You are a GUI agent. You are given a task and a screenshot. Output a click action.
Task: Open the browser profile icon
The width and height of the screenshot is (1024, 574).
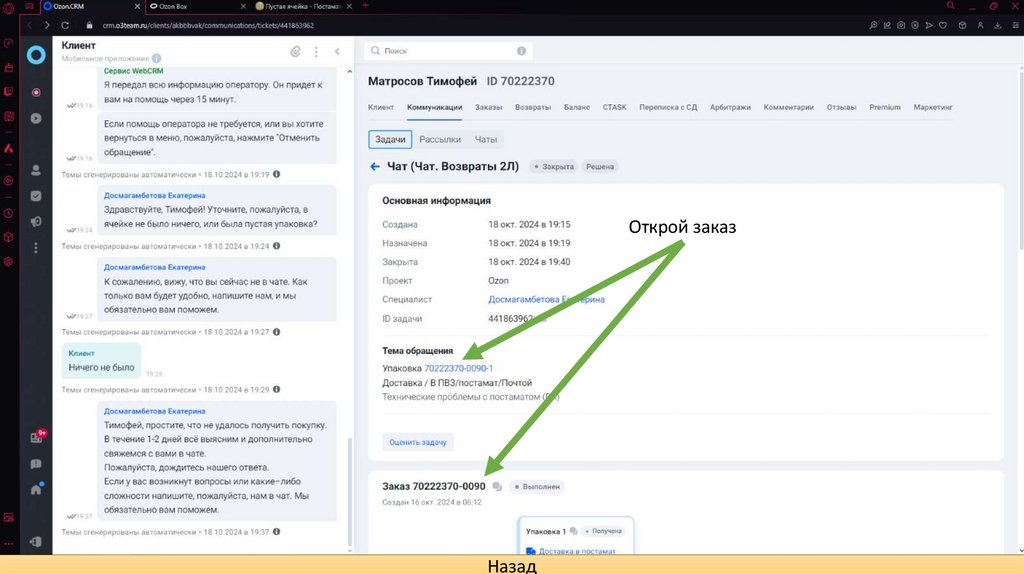click(x=980, y=25)
